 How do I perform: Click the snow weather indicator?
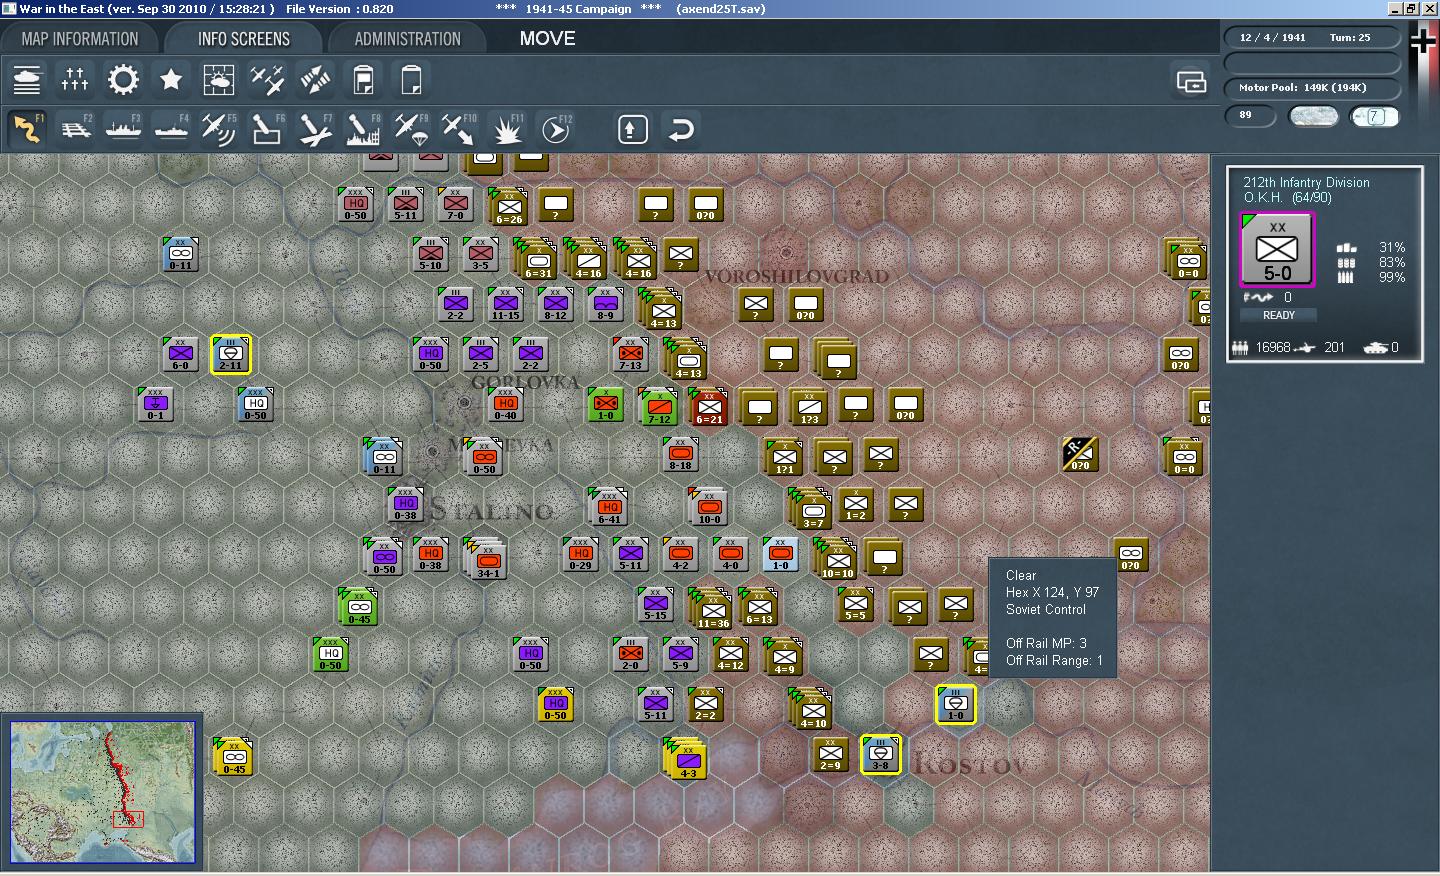1314,116
